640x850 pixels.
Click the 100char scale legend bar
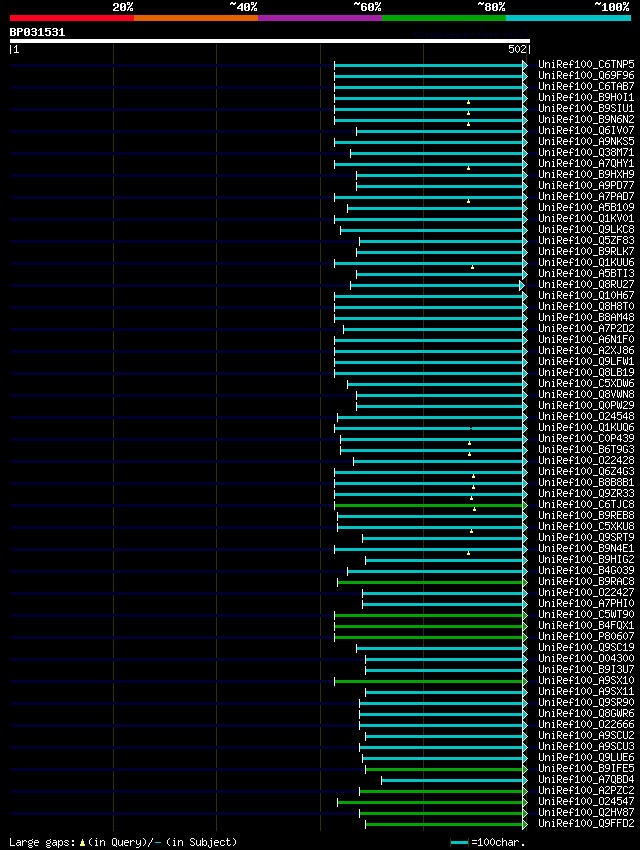pyautogui.click(x=459, y=842)
